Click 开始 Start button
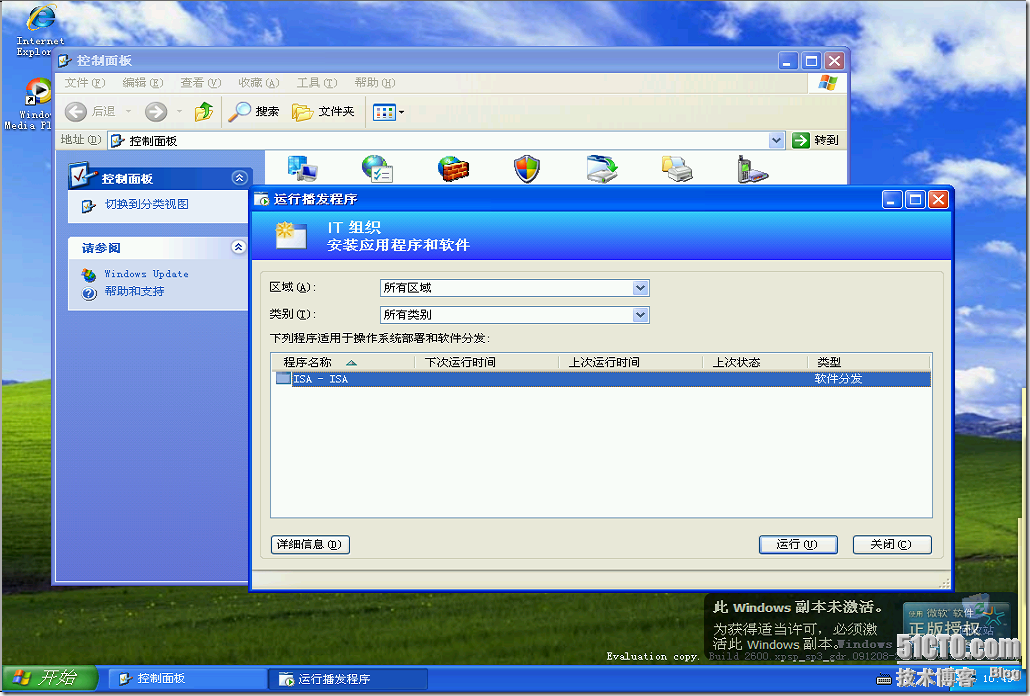1030x696 pixels. pos(50,678)
